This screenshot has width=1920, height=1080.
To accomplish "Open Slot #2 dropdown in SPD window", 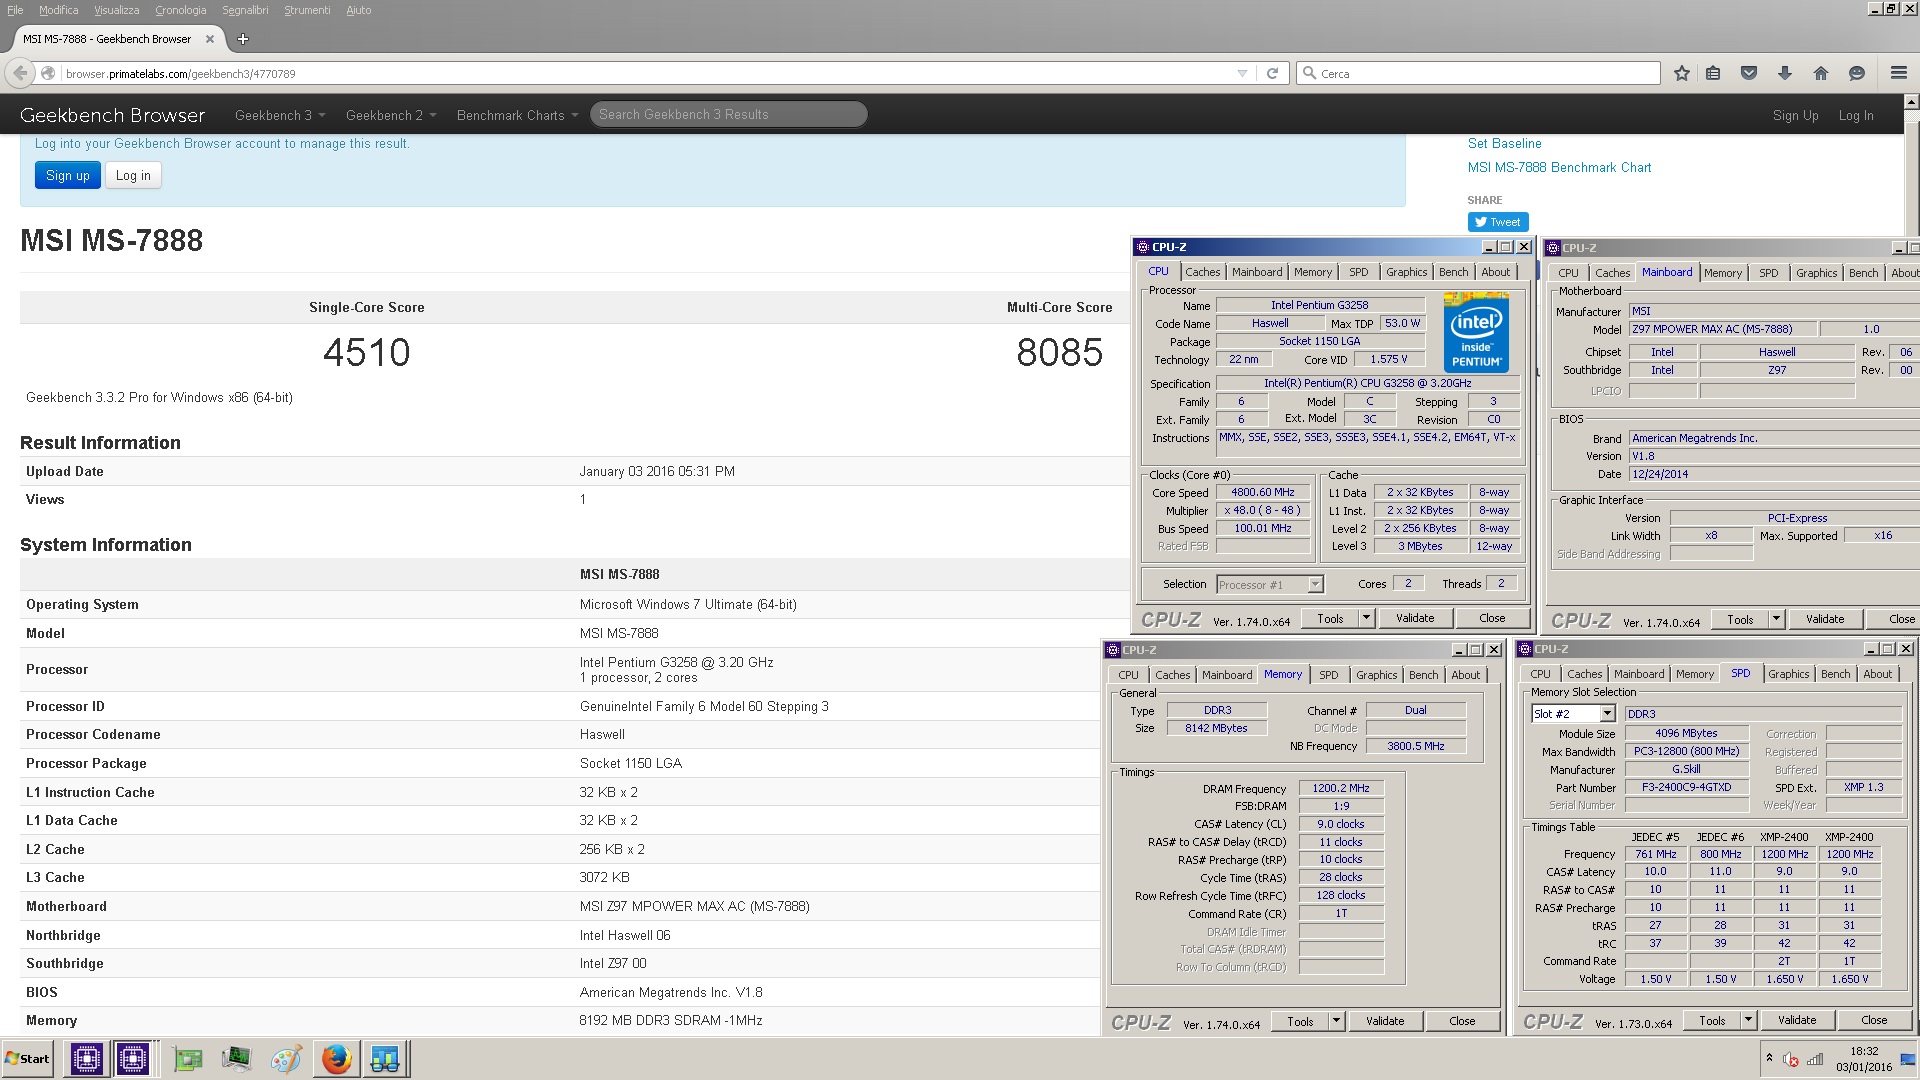I will pos(1606,714).
